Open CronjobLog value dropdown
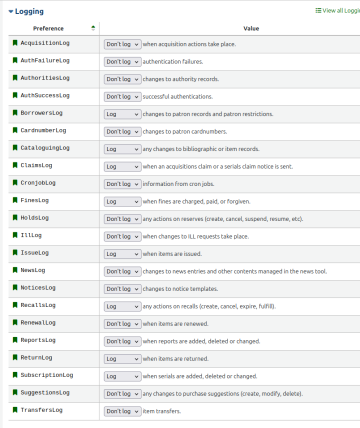Screen dimensions: 360x428 pos(122,184)
